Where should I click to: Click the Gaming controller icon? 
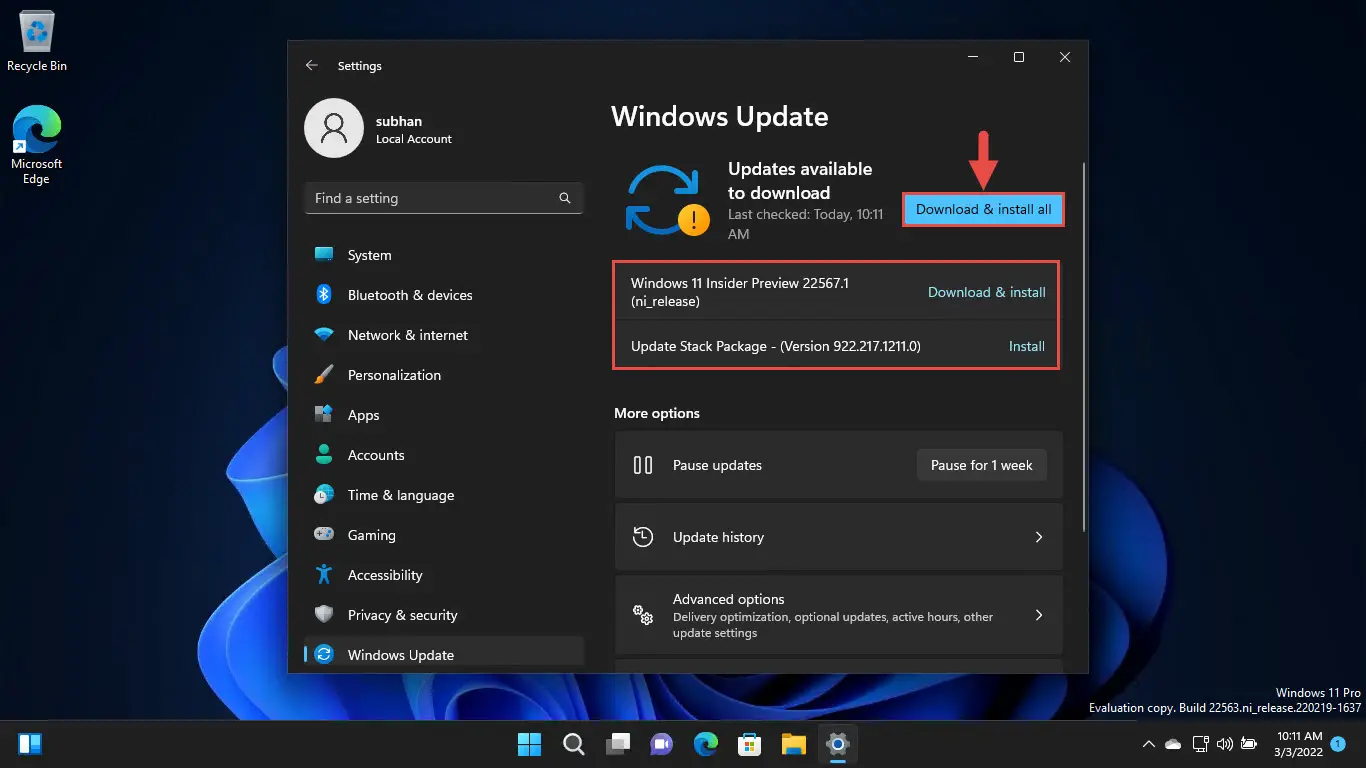pos(324,535)
